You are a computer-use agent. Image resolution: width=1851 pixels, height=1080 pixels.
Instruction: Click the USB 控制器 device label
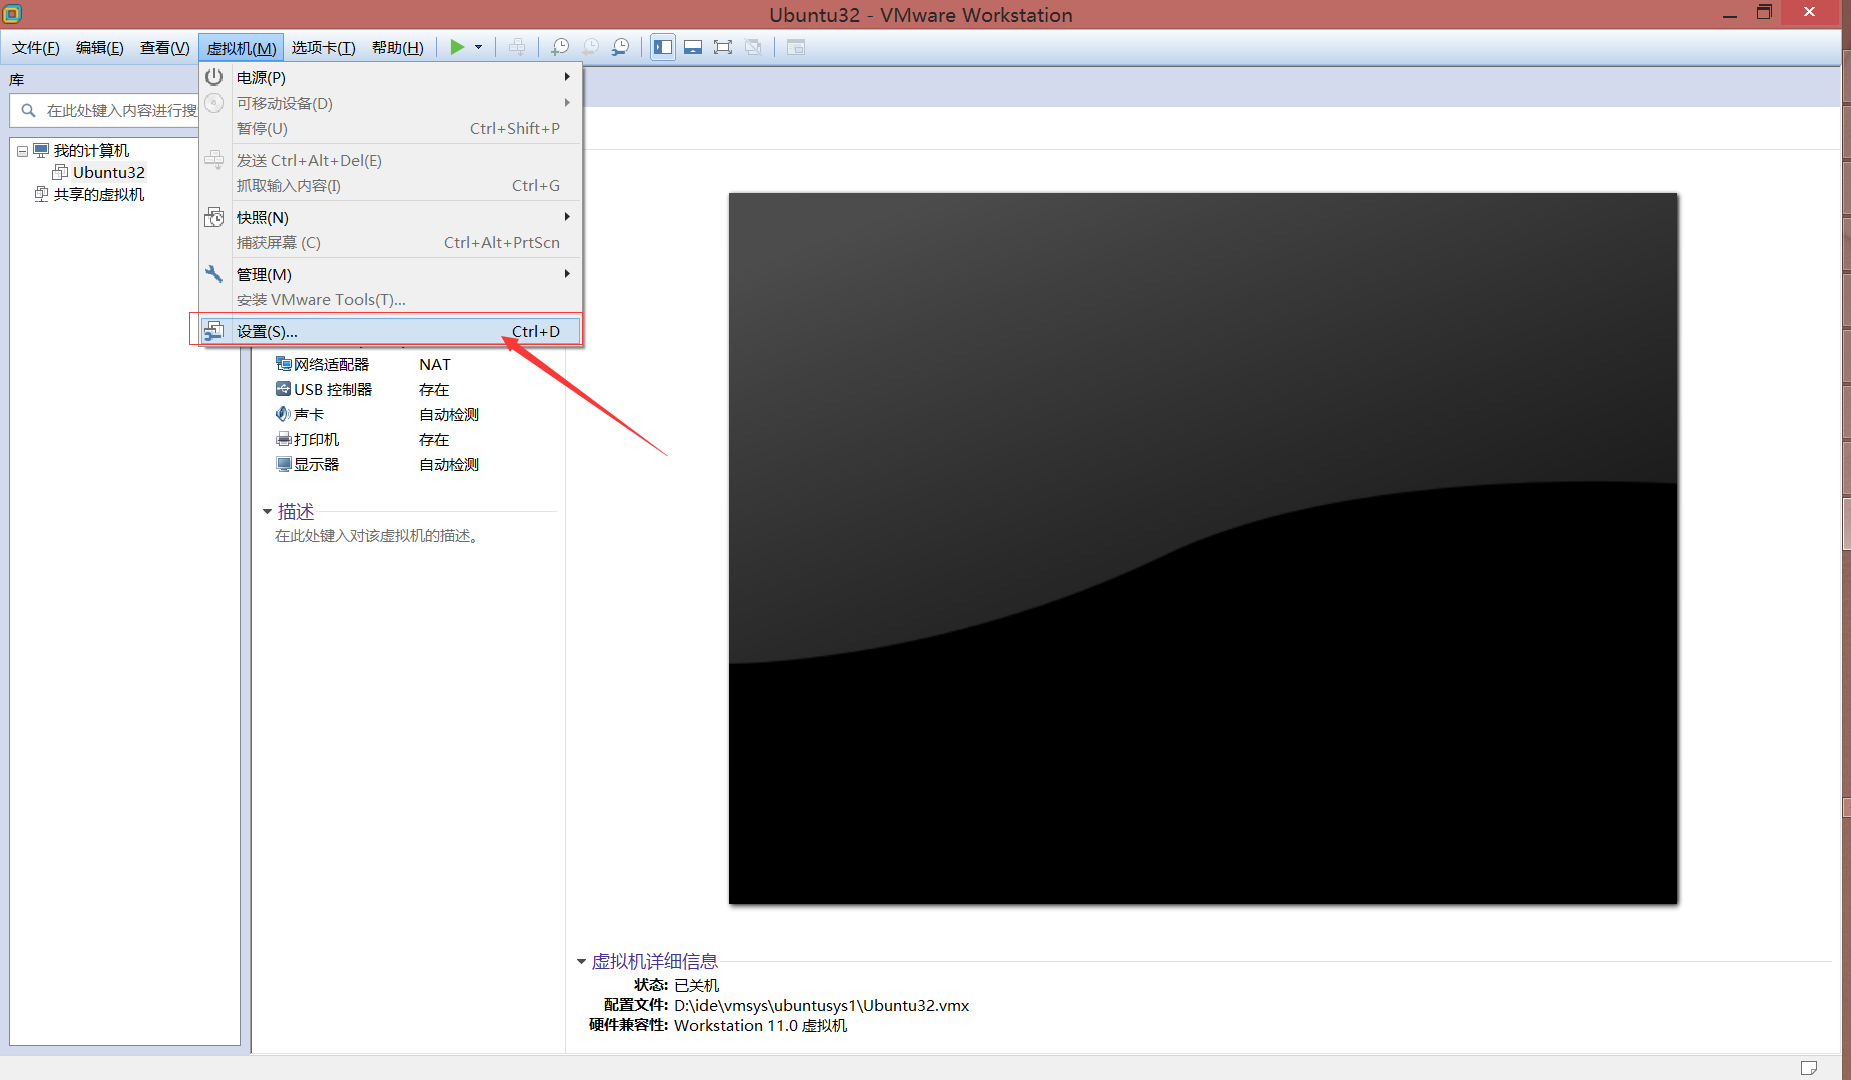tap(333, 389)
